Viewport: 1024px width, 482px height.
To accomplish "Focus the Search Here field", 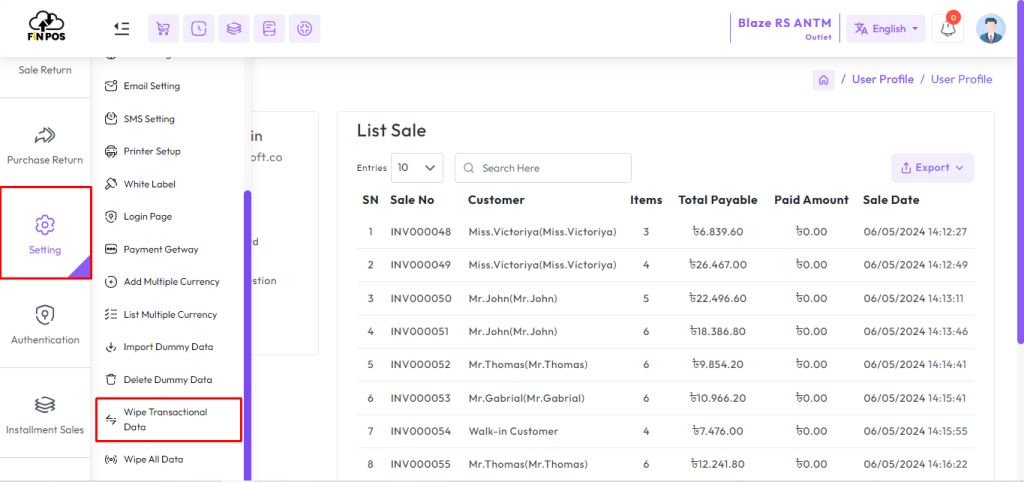I will pos(543,168).
